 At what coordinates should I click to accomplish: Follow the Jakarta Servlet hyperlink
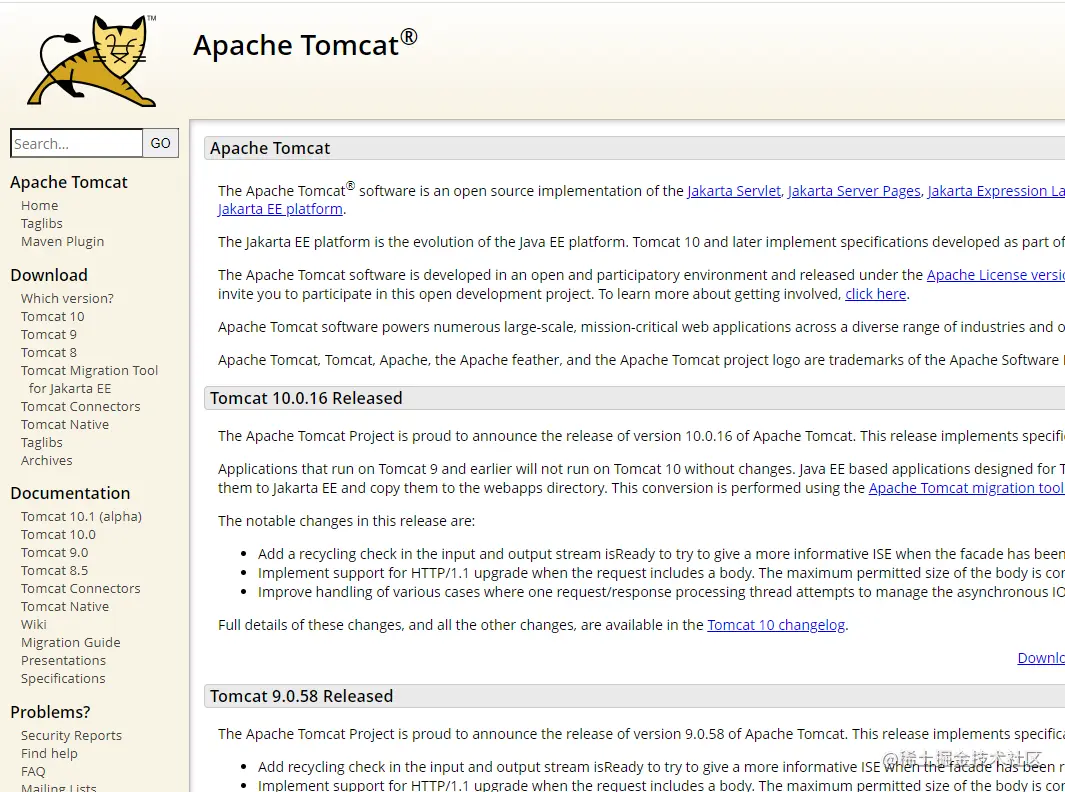(x=734, y=191)
